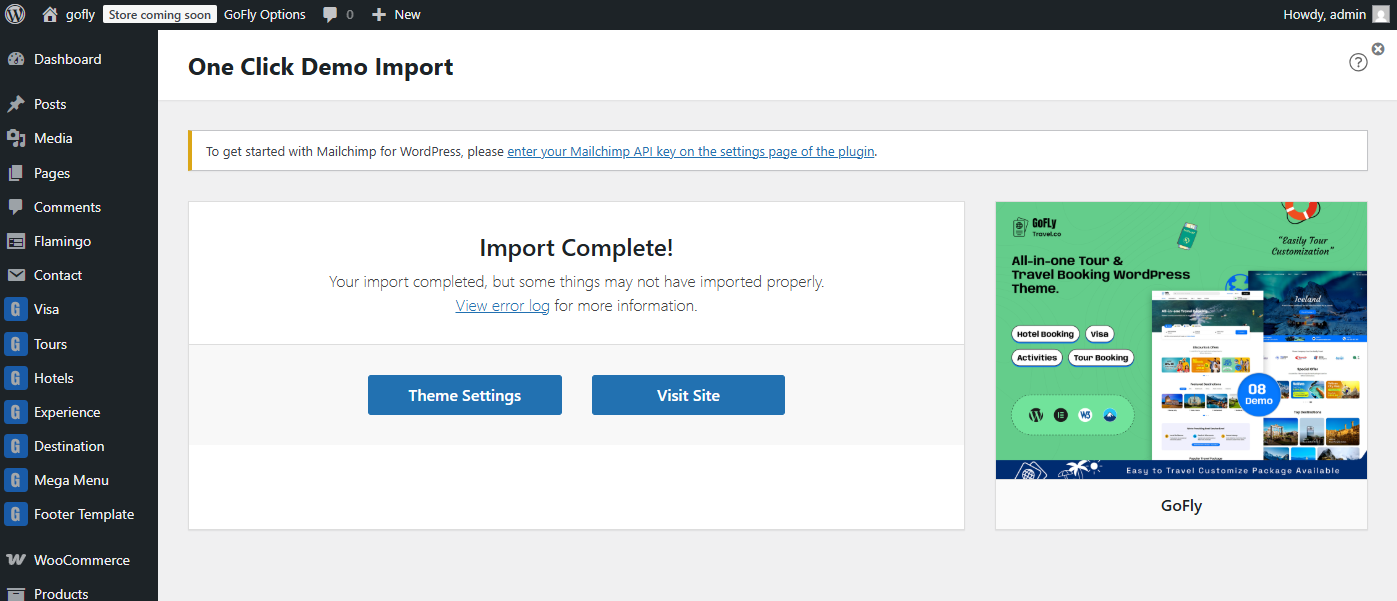The image size is (1397, 601).
Task: Click the Posts pushpin icon
Action: click(x=16, y=104)
